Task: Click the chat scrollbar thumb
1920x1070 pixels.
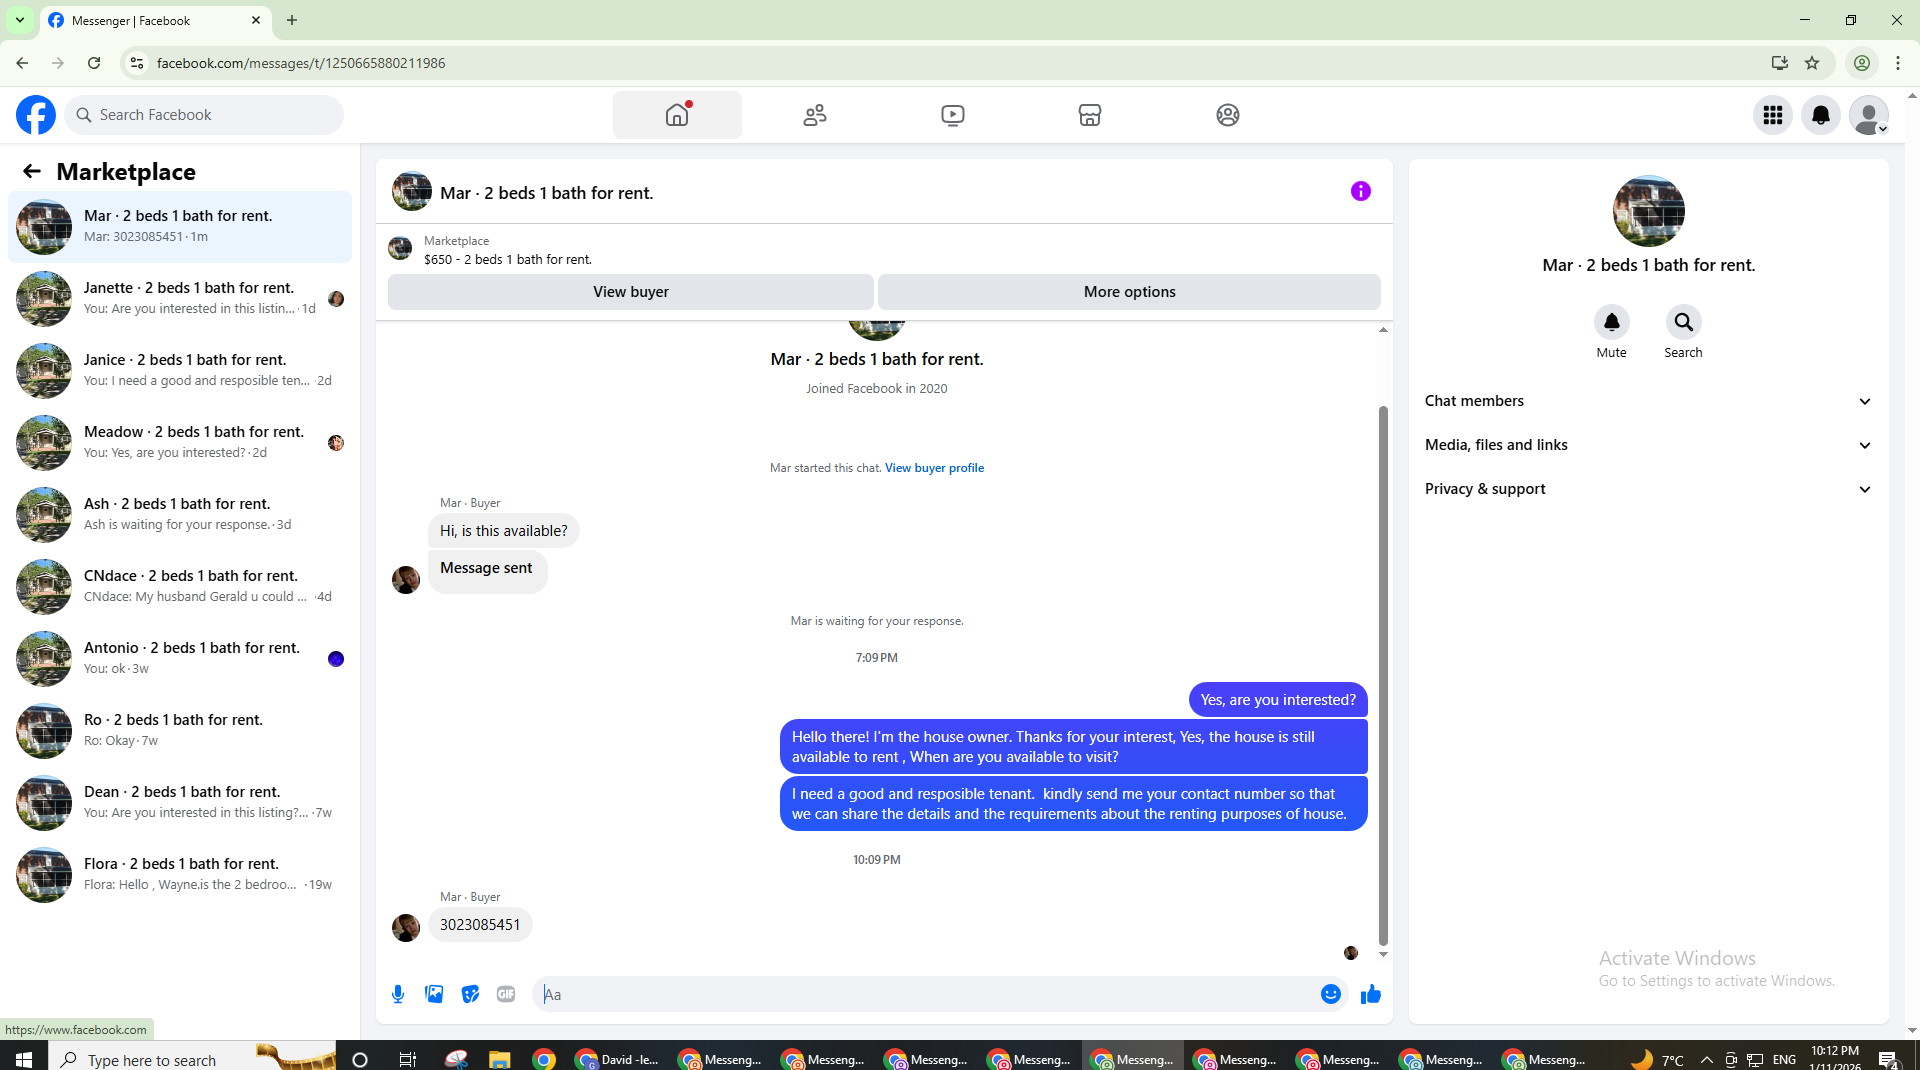Action: click(x=1383, y=675)
